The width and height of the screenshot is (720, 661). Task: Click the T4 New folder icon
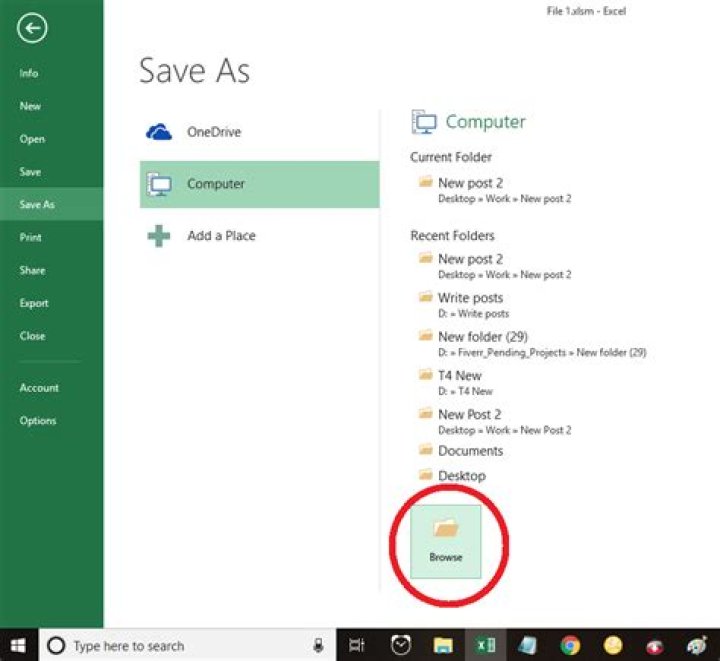point(425,374)
